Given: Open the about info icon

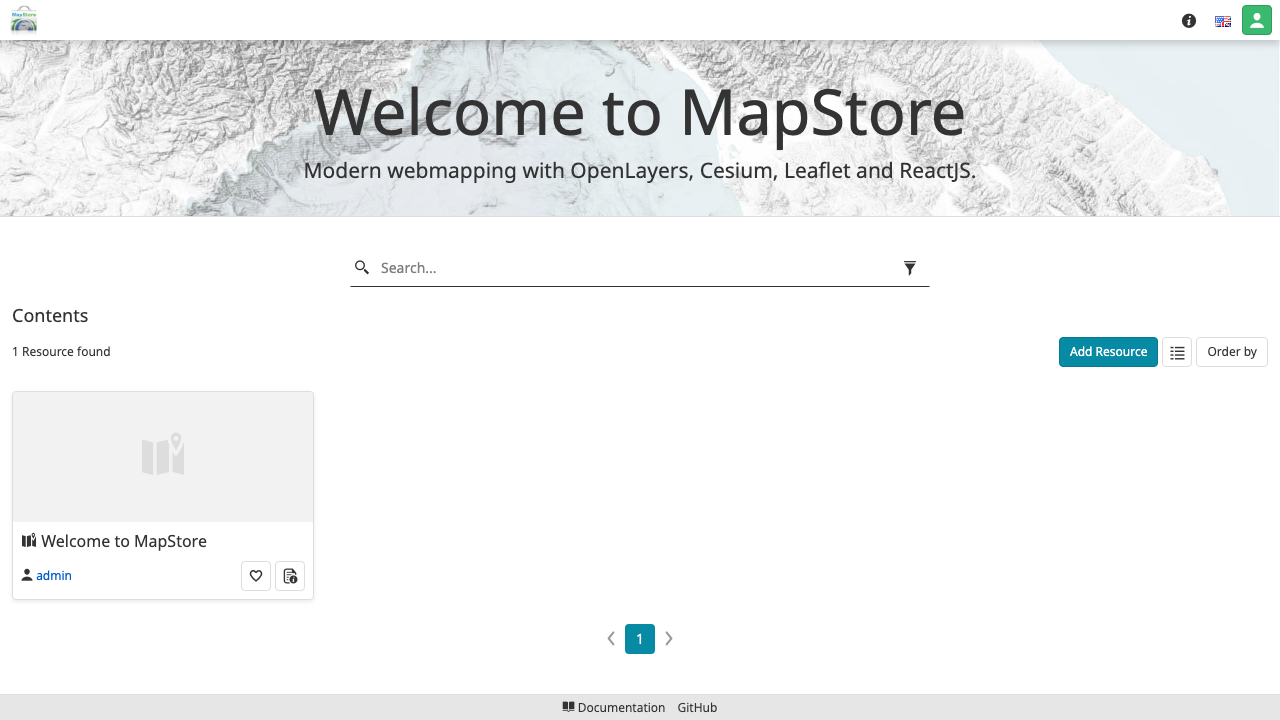Looking at the screenshot, I should pos(1189,21).
